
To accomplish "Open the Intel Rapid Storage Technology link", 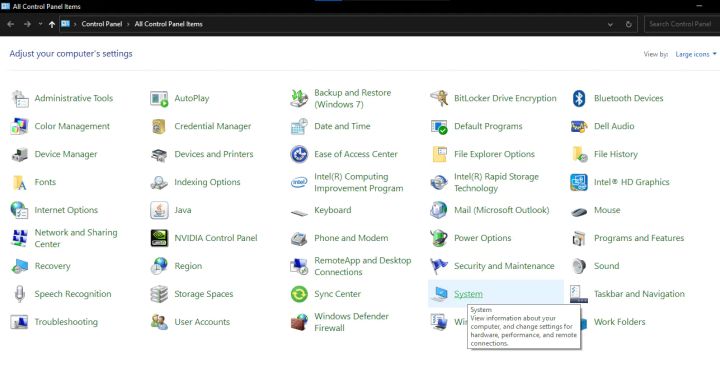I will pos(496,182).
